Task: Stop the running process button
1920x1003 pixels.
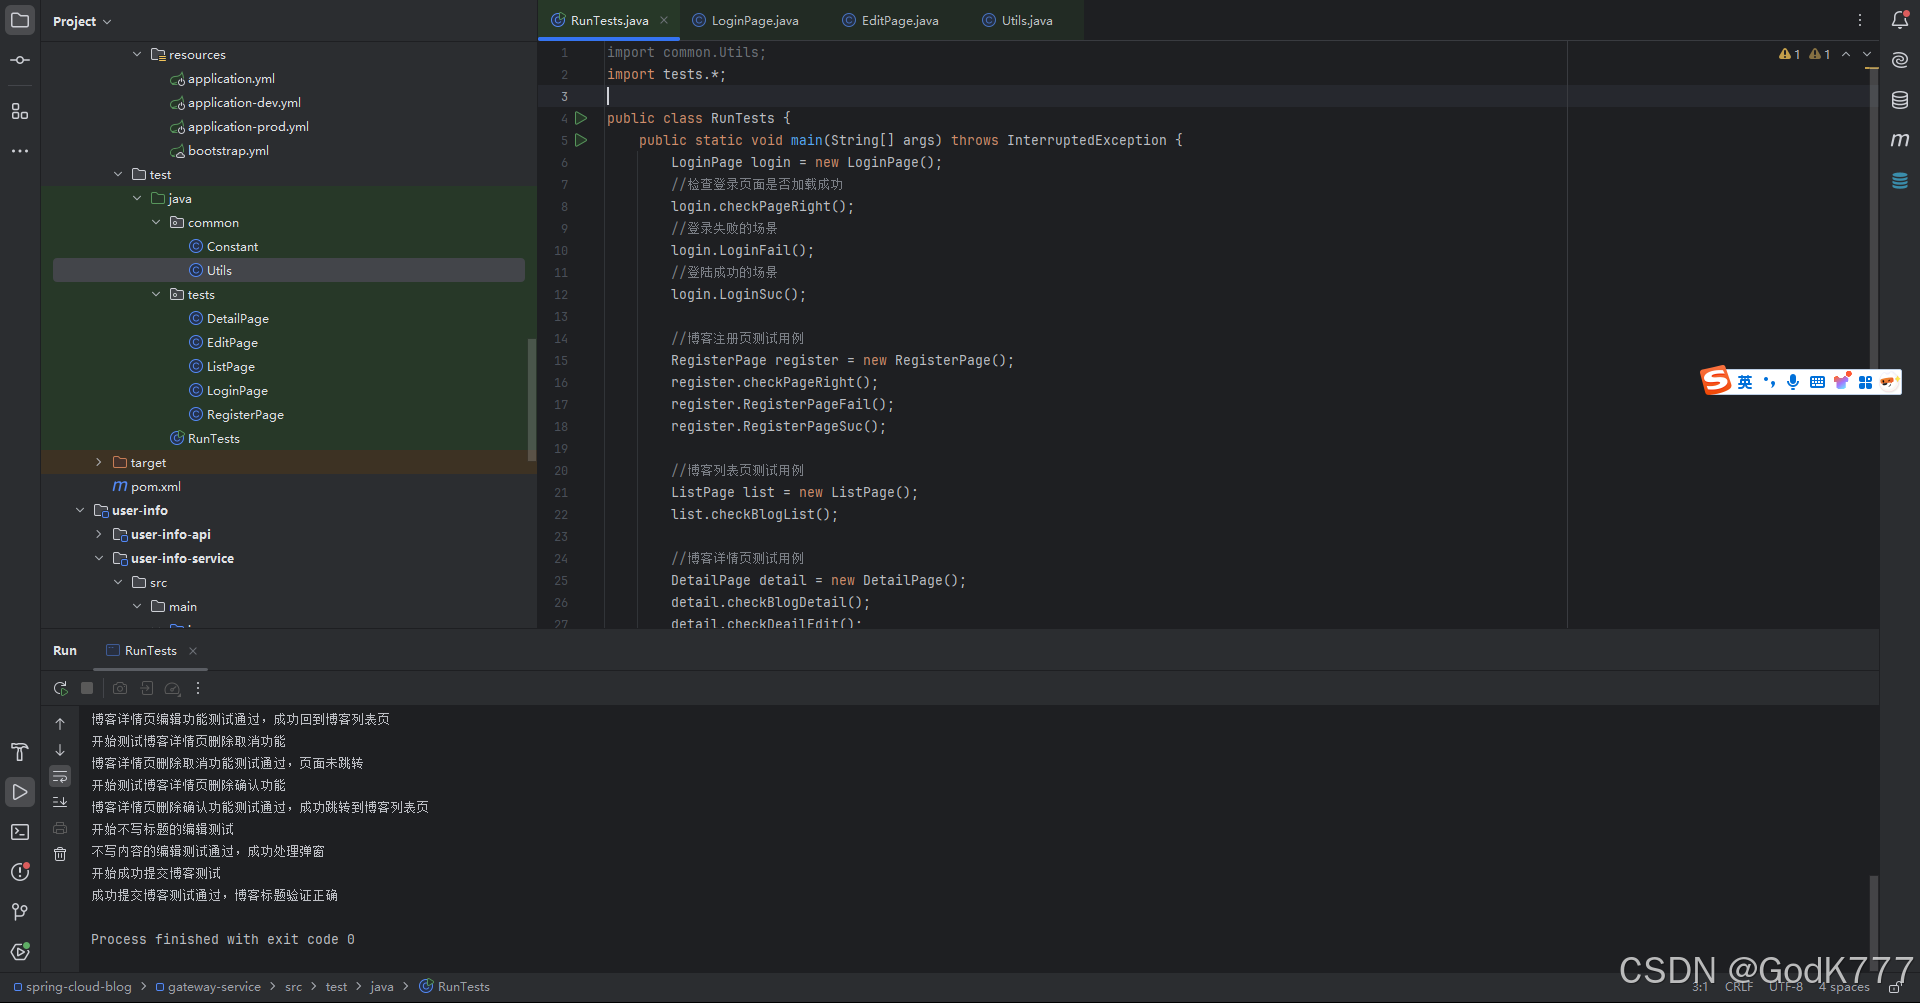Action: pyautogui.click(x=87, y=688)
